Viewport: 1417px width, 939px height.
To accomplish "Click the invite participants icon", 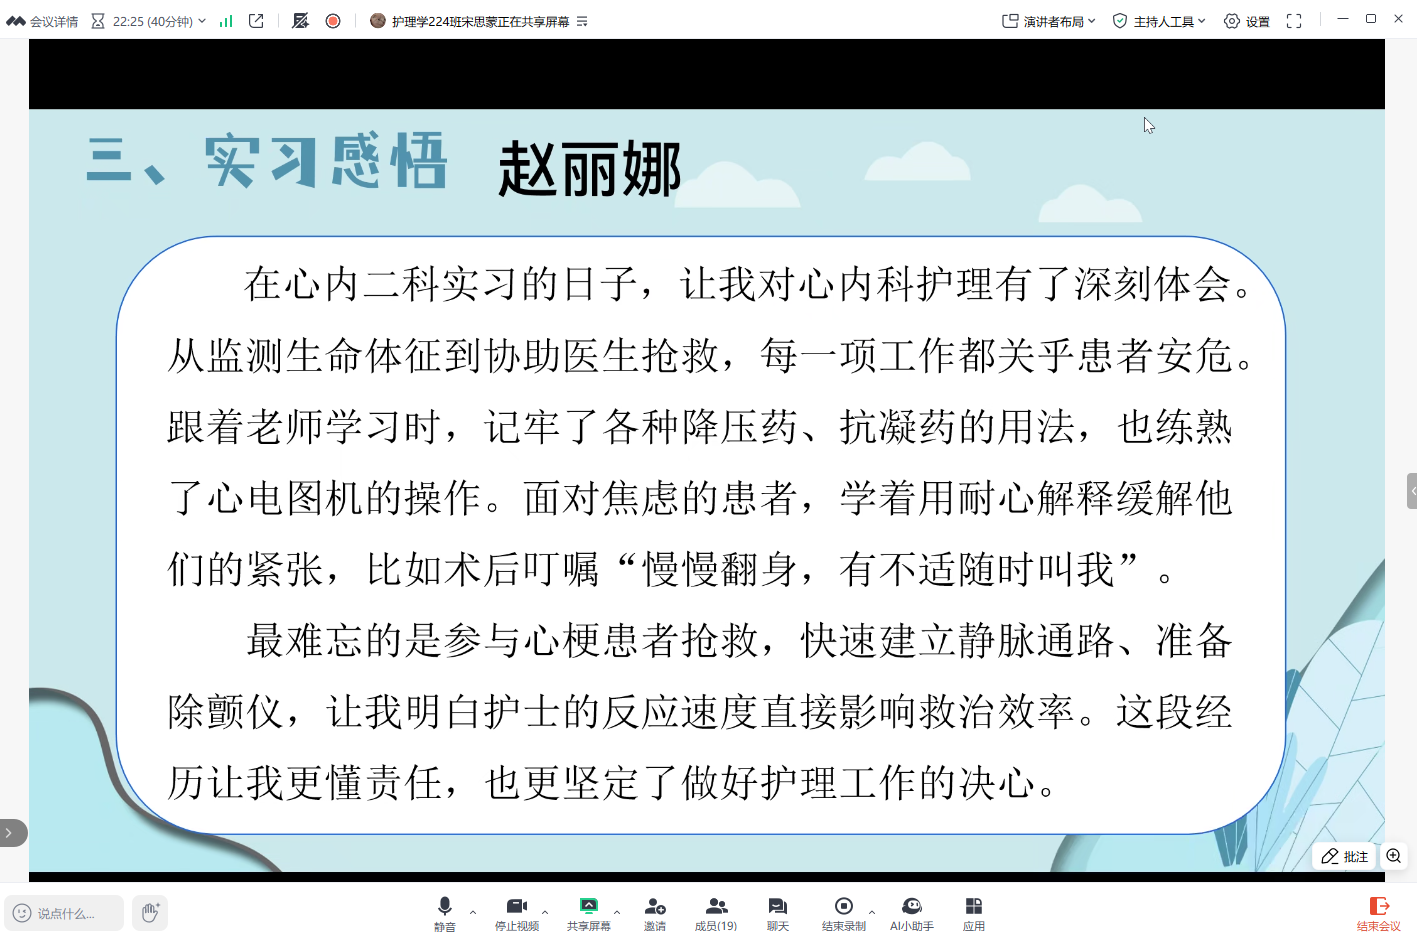I will coord(655,912).
